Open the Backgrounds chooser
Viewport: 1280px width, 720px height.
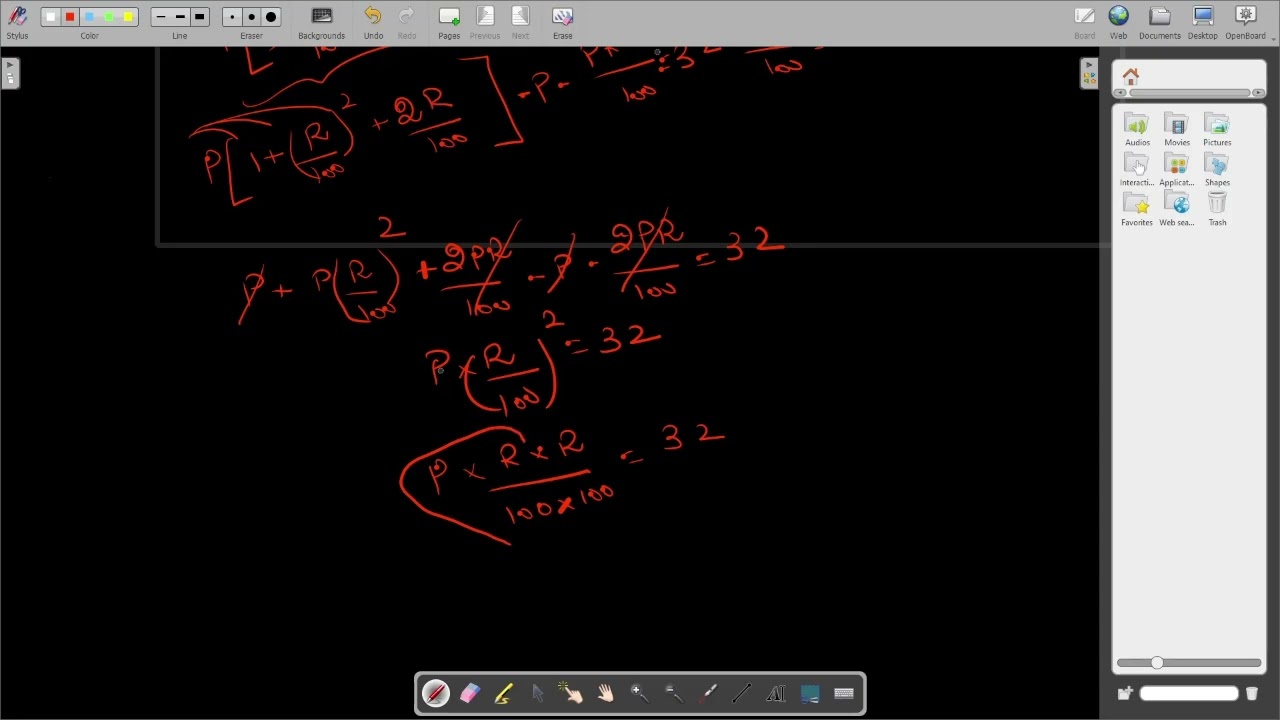tap(321, 22)
